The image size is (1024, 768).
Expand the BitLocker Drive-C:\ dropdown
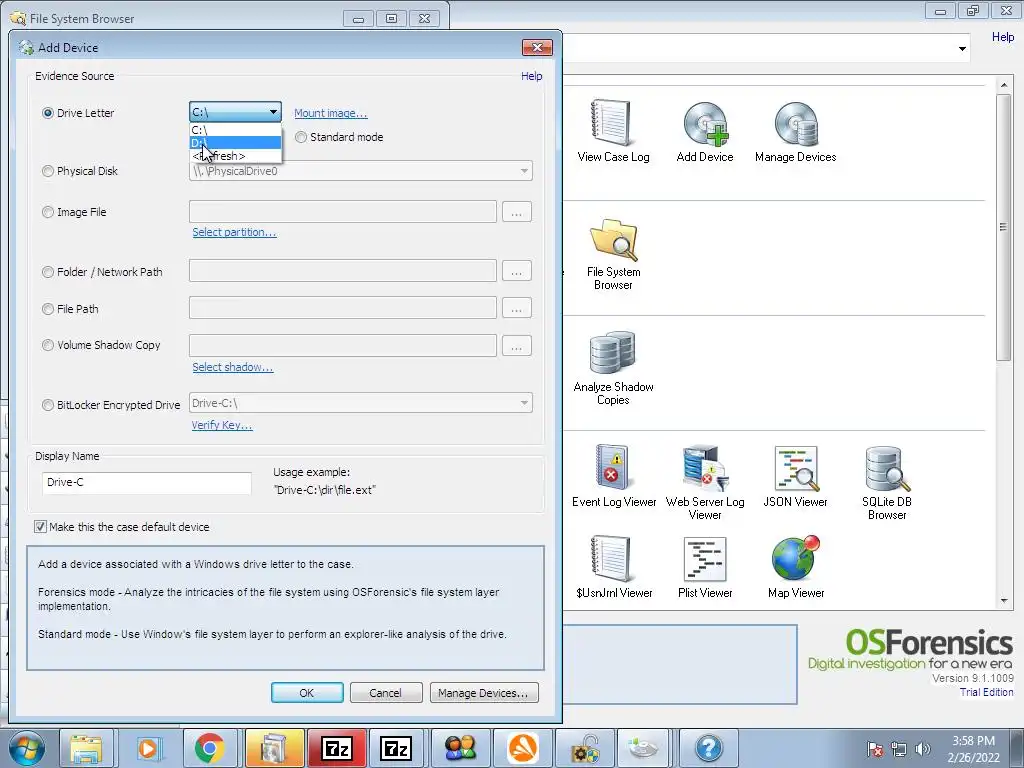(524, 403)
